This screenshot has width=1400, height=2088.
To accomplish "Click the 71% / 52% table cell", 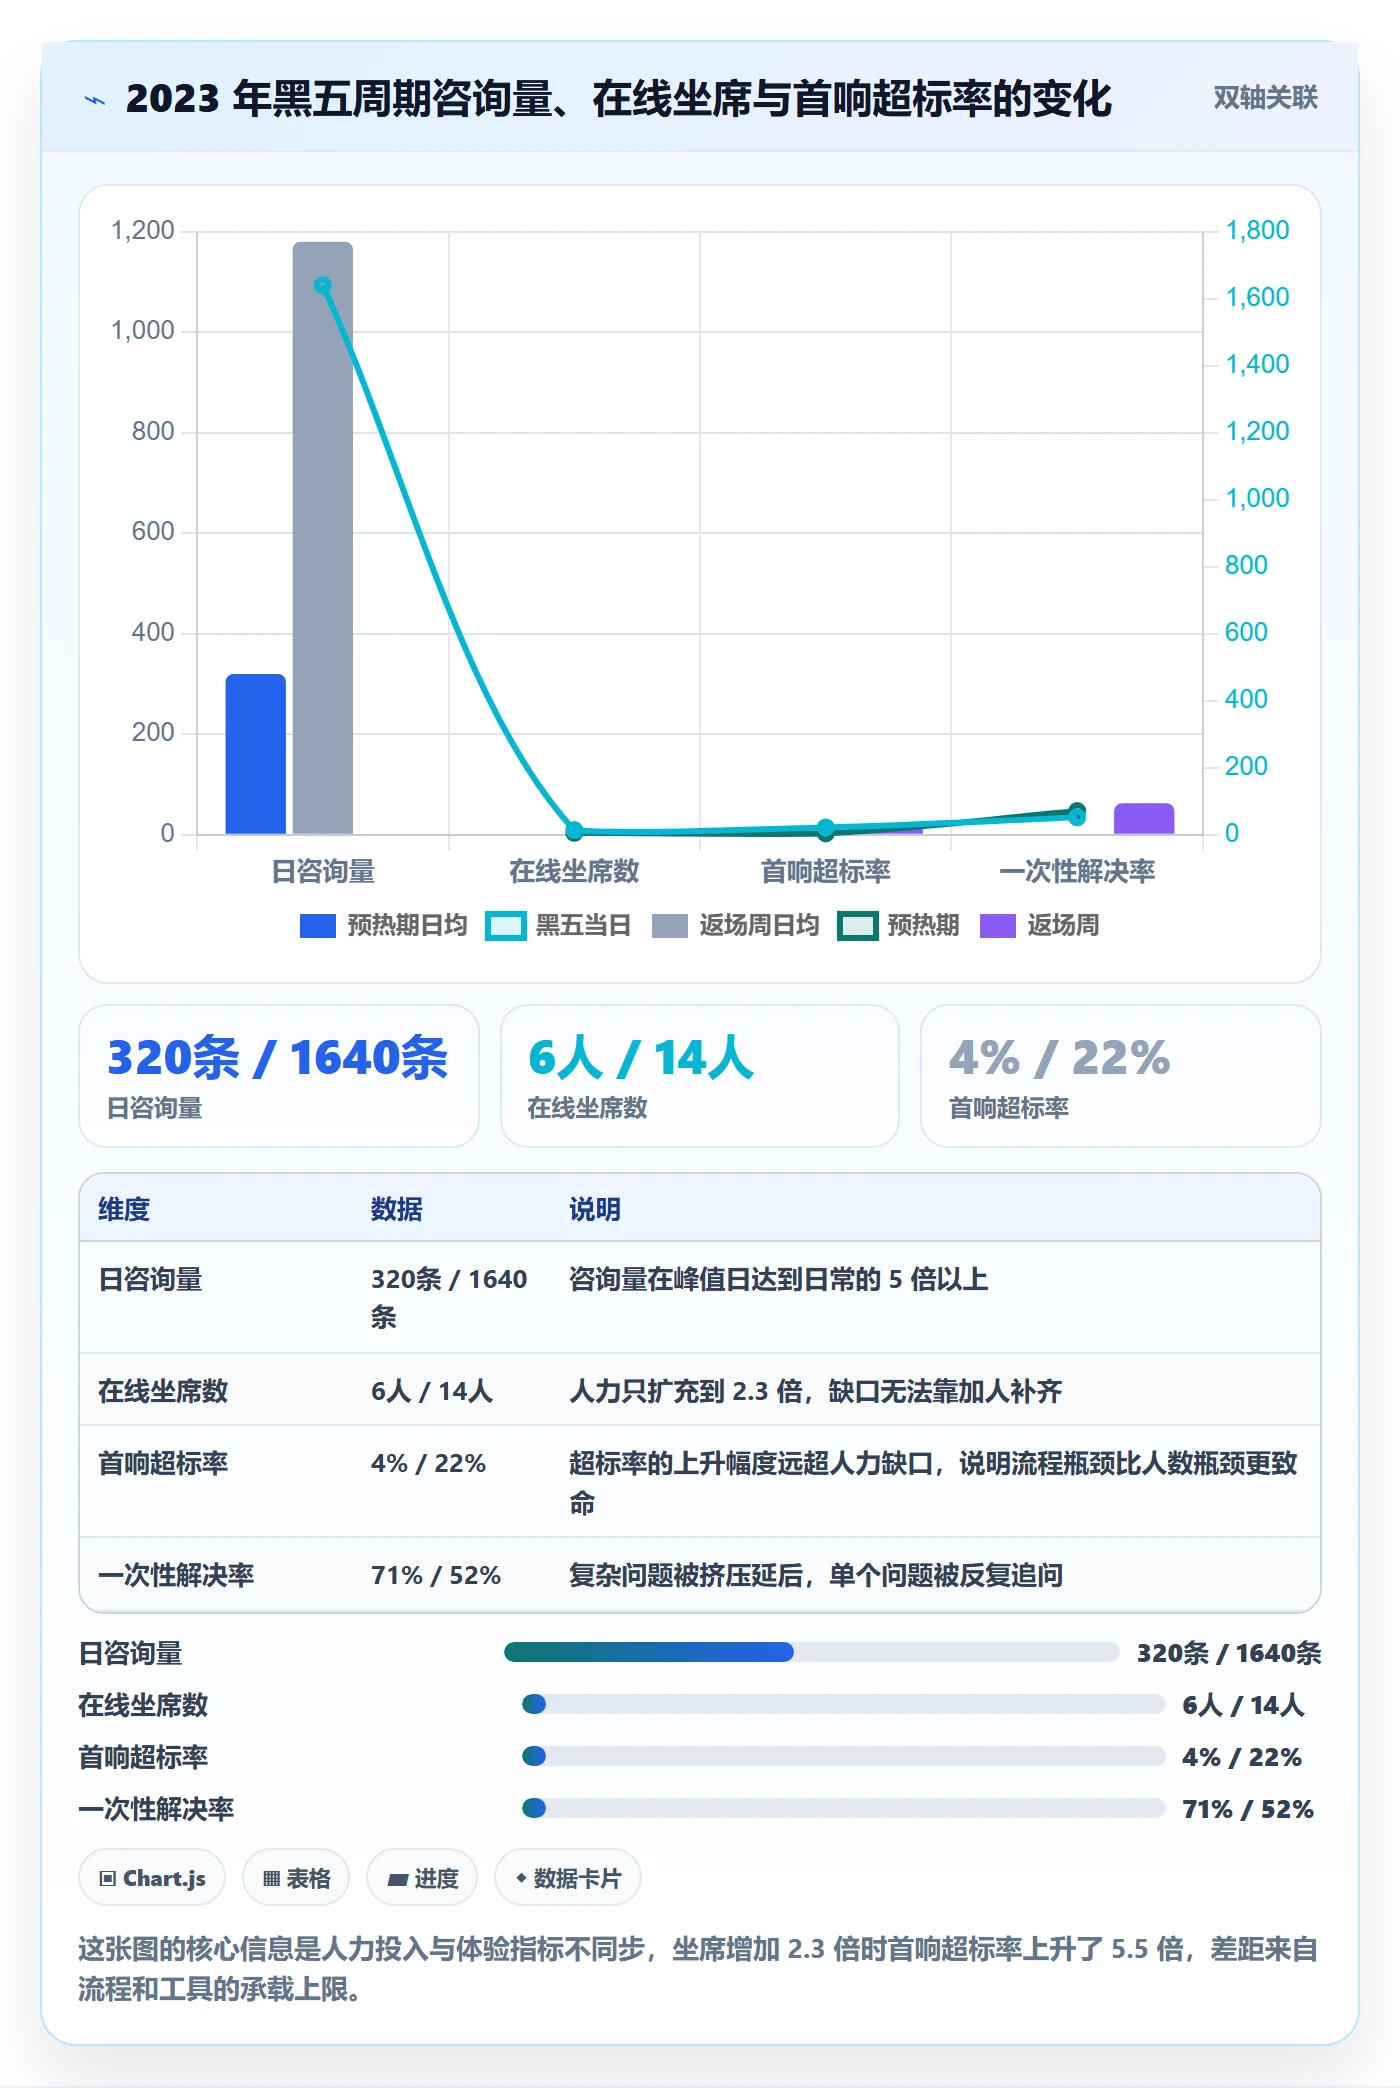I will 436,1575.
